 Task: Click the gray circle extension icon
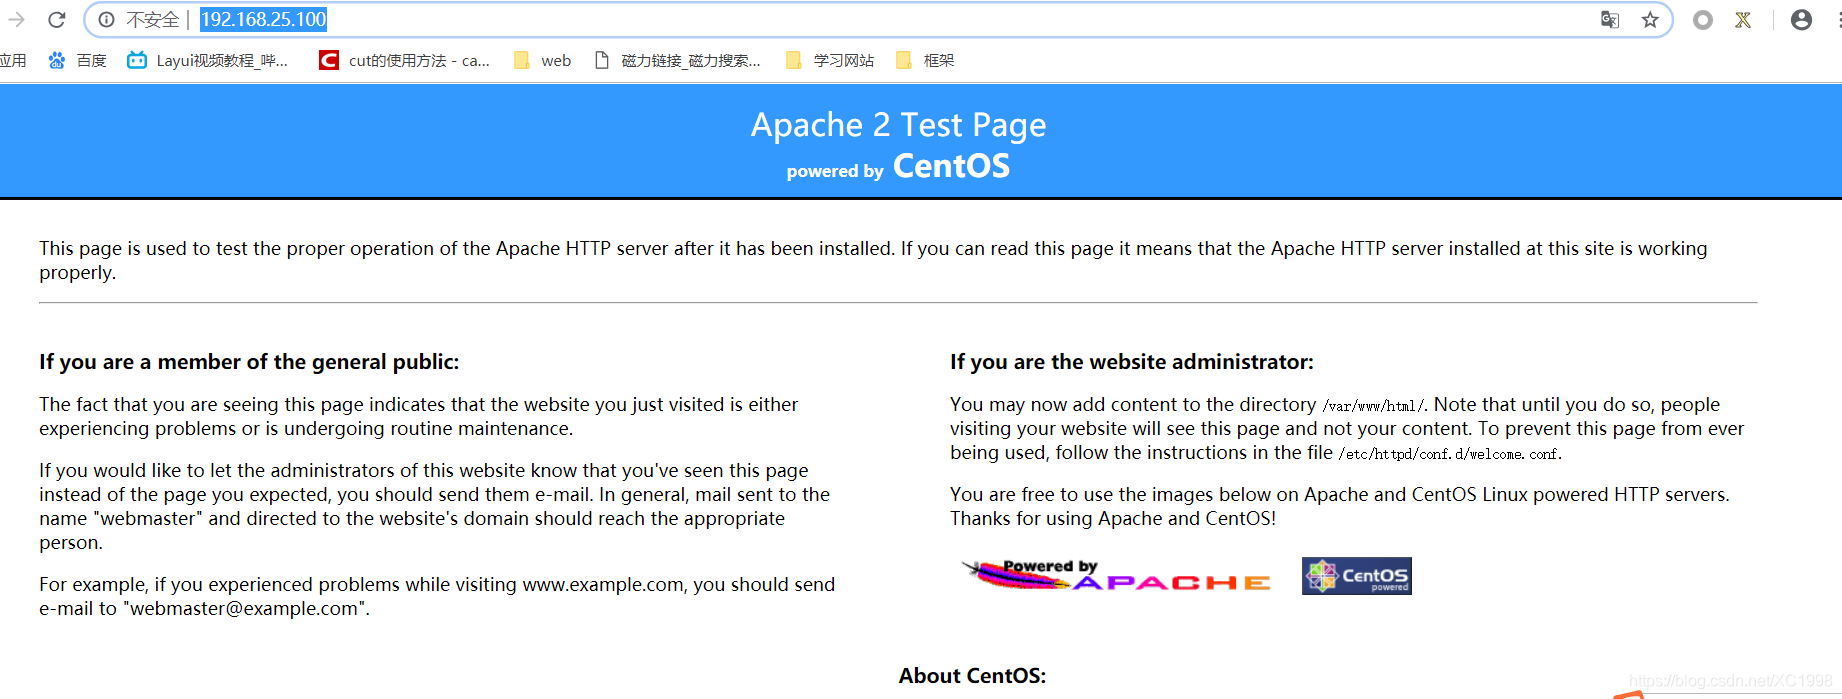pyautogui.click(x=1703, y=19)
